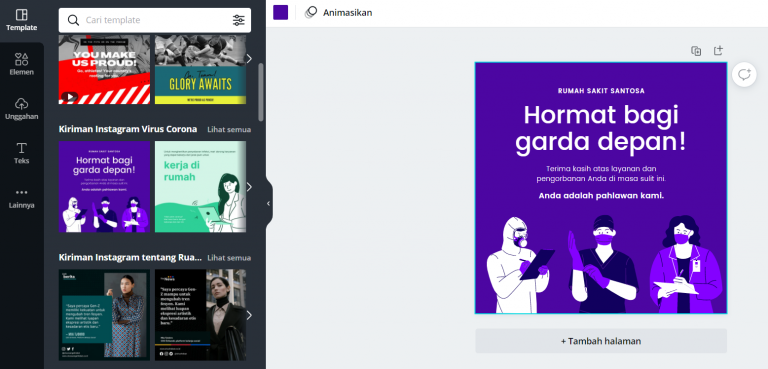Collapse the side panel with arrow handle
768x369 pixels.
tap(268, 203)
